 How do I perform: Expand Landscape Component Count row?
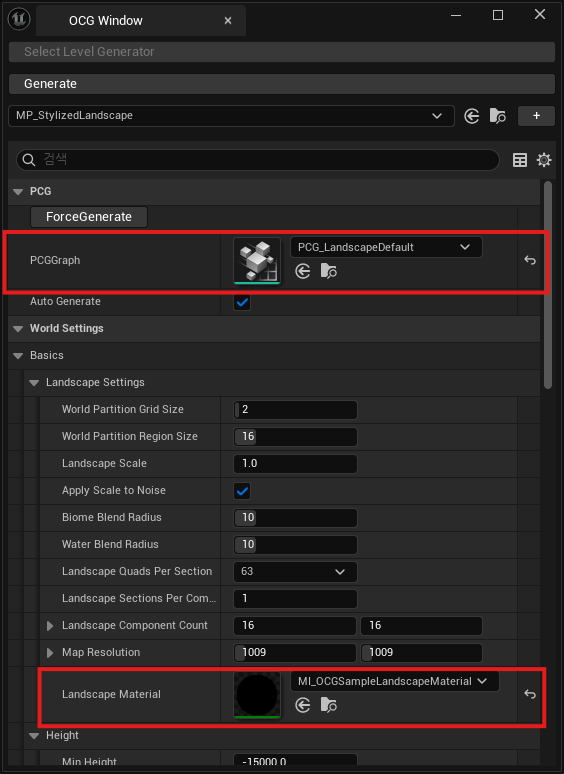[x=50, y=626]
